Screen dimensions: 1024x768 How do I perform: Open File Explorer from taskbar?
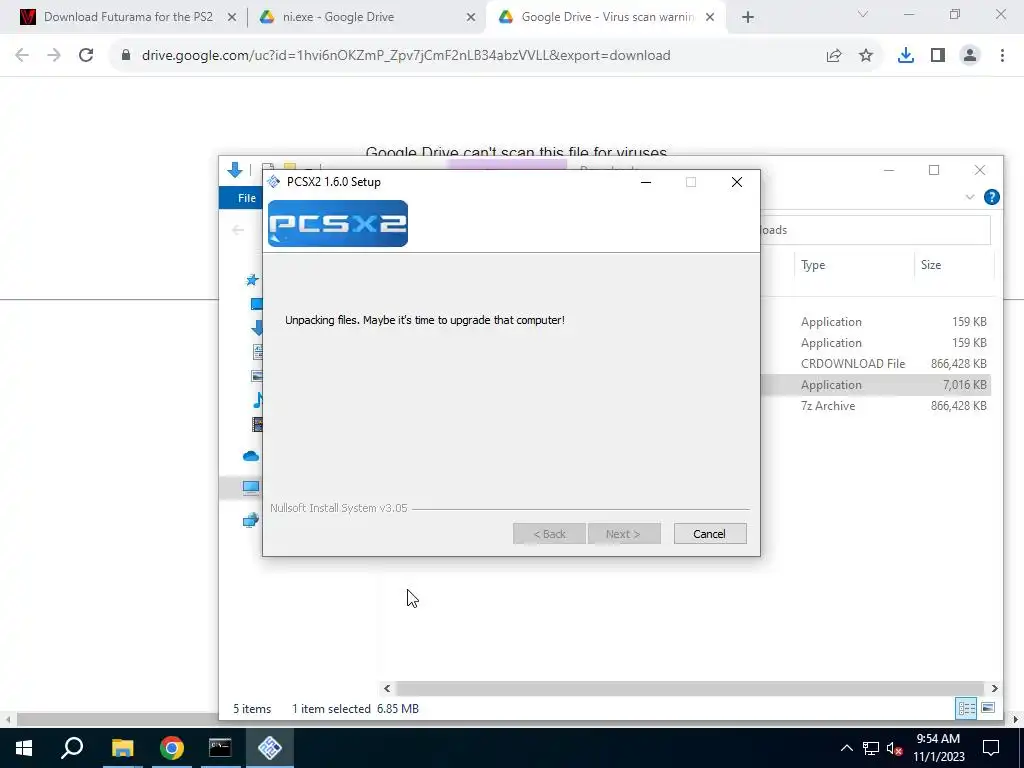122,748
